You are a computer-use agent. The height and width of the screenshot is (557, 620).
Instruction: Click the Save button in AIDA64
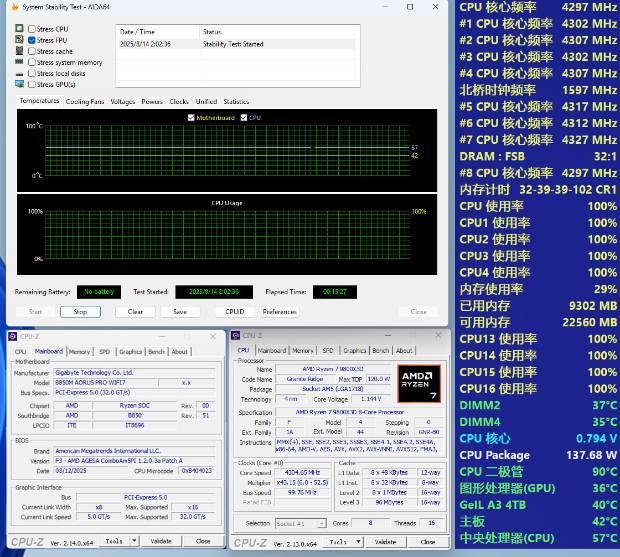tap(180, 312)
